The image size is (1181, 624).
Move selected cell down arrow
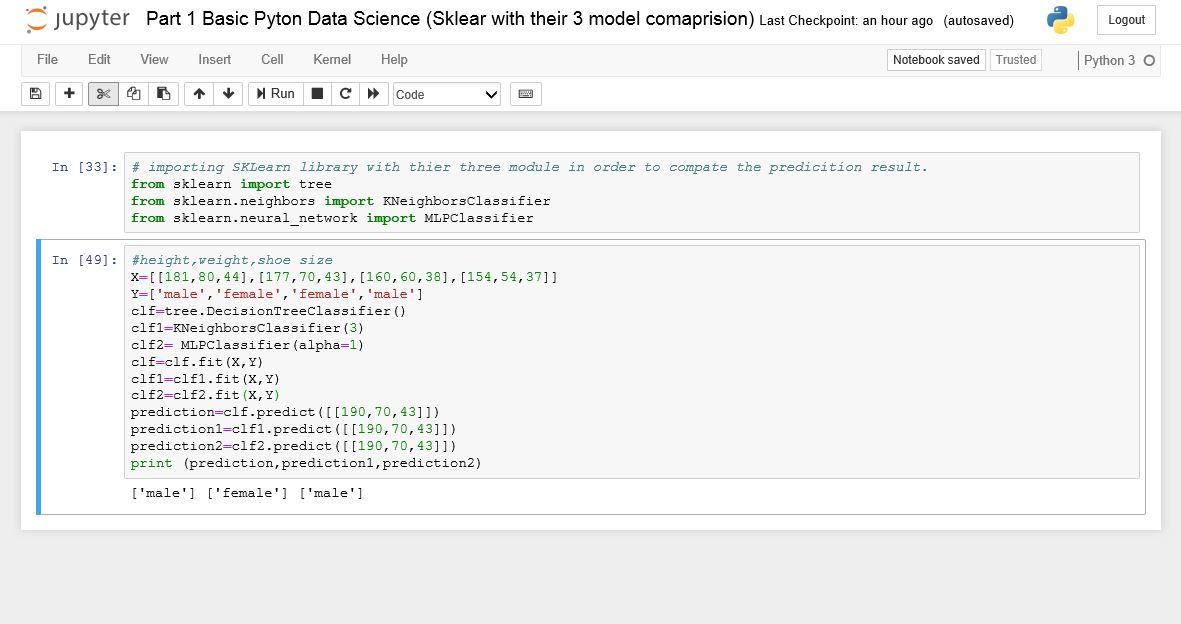[x=229, y=94]
